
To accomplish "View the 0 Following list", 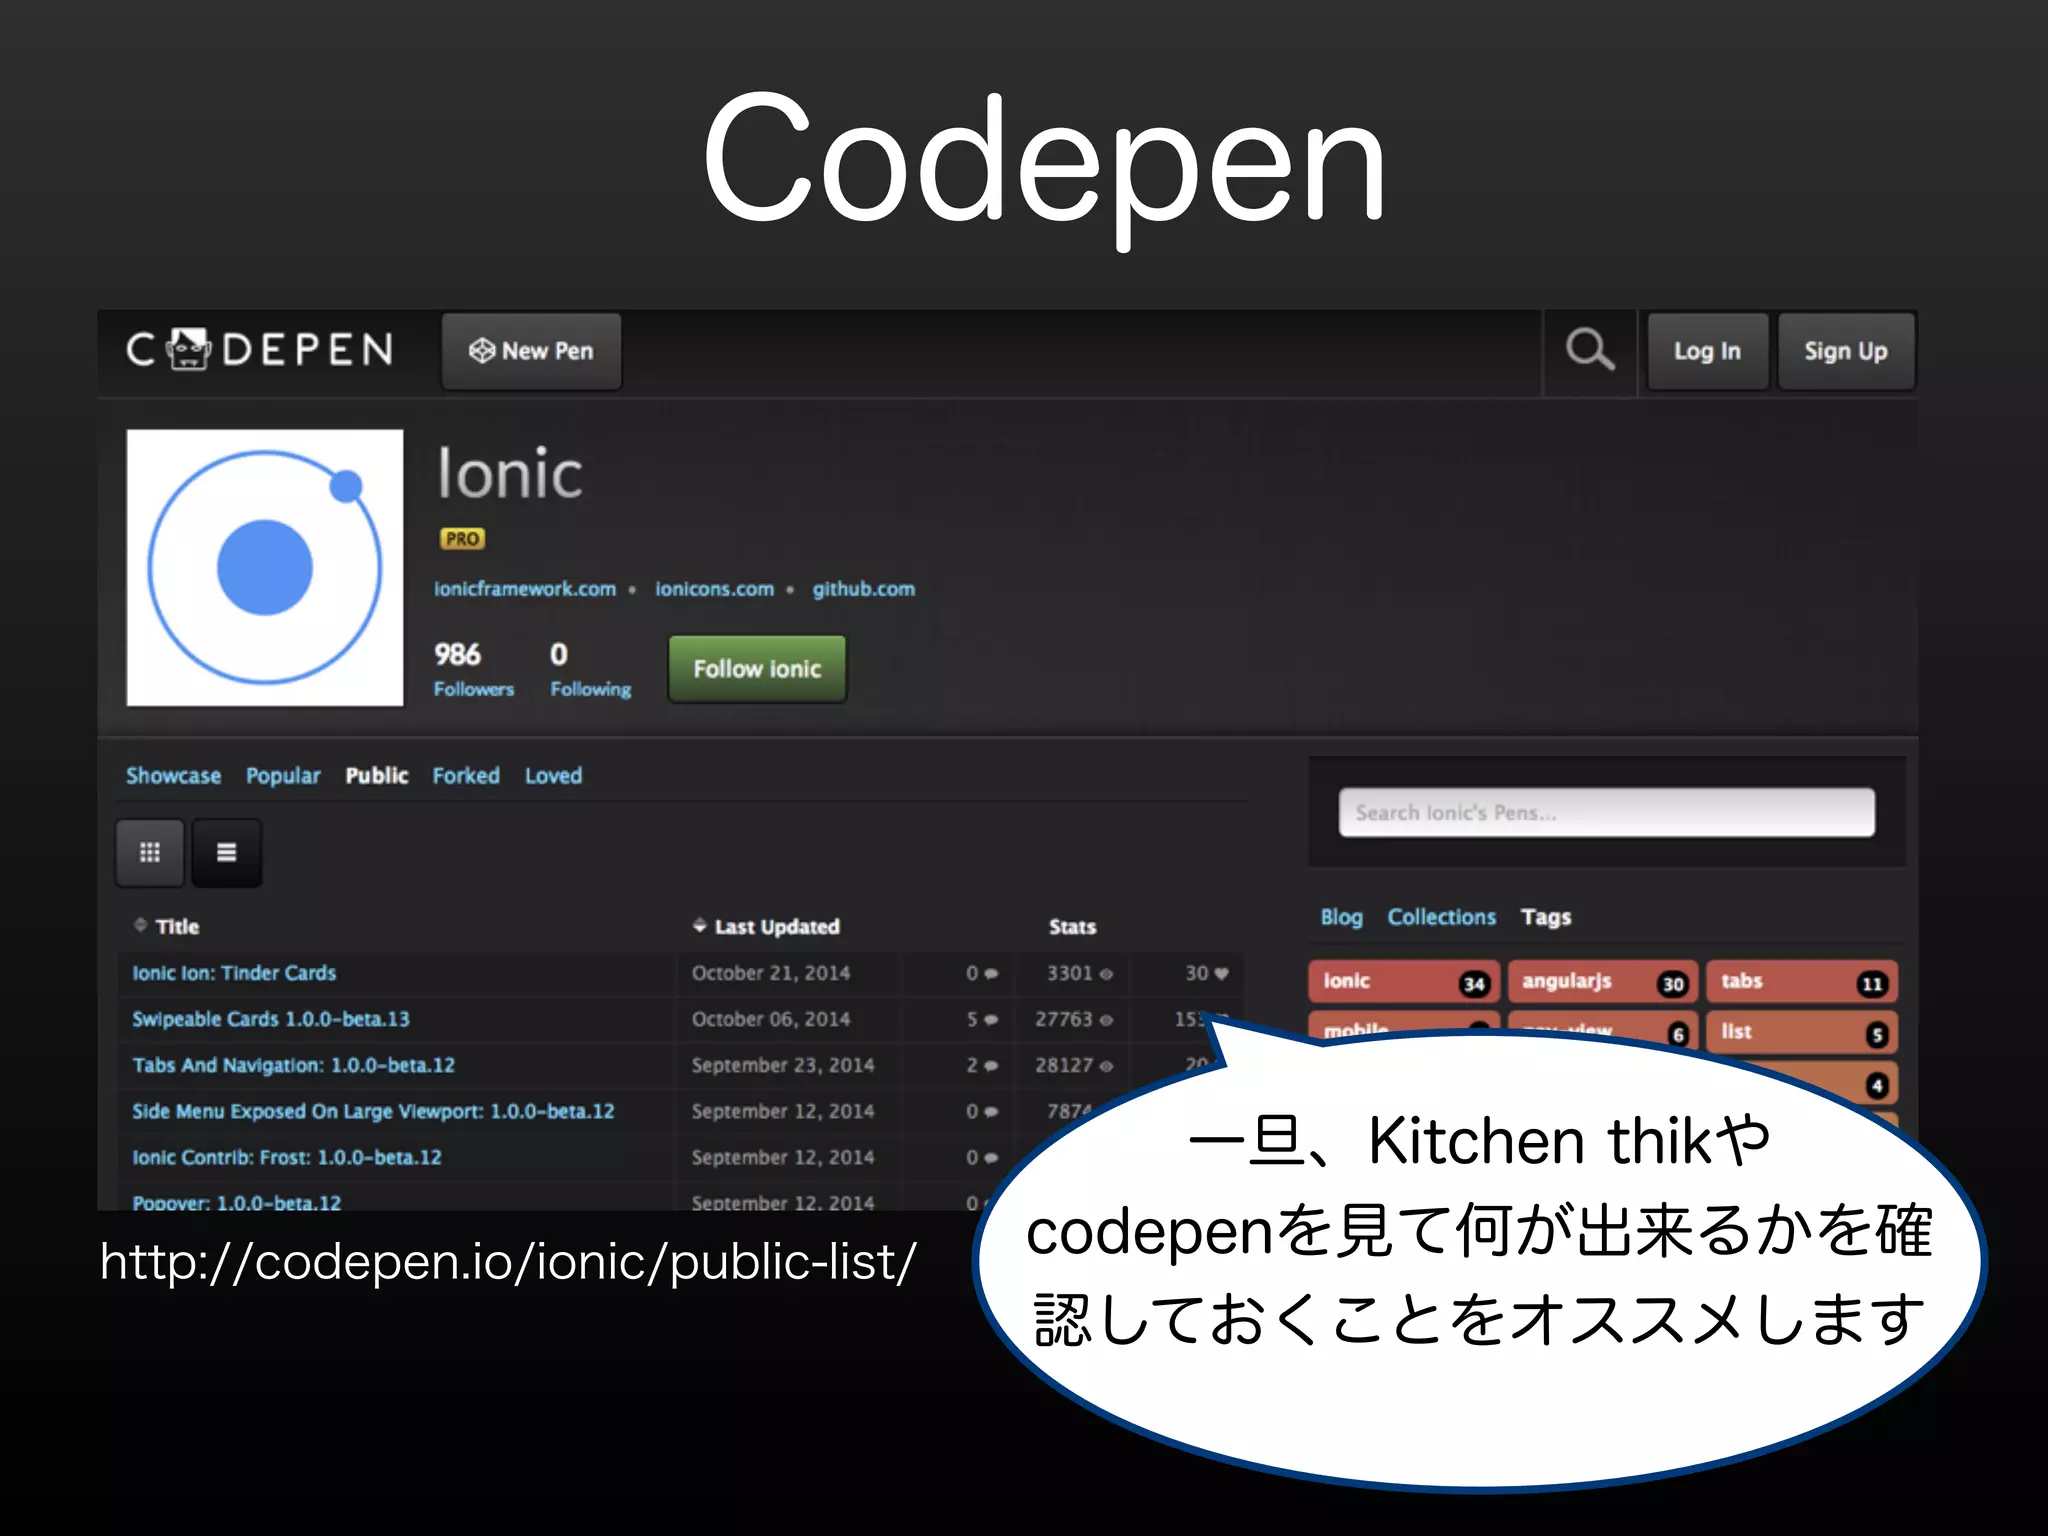I will [591, 669].
